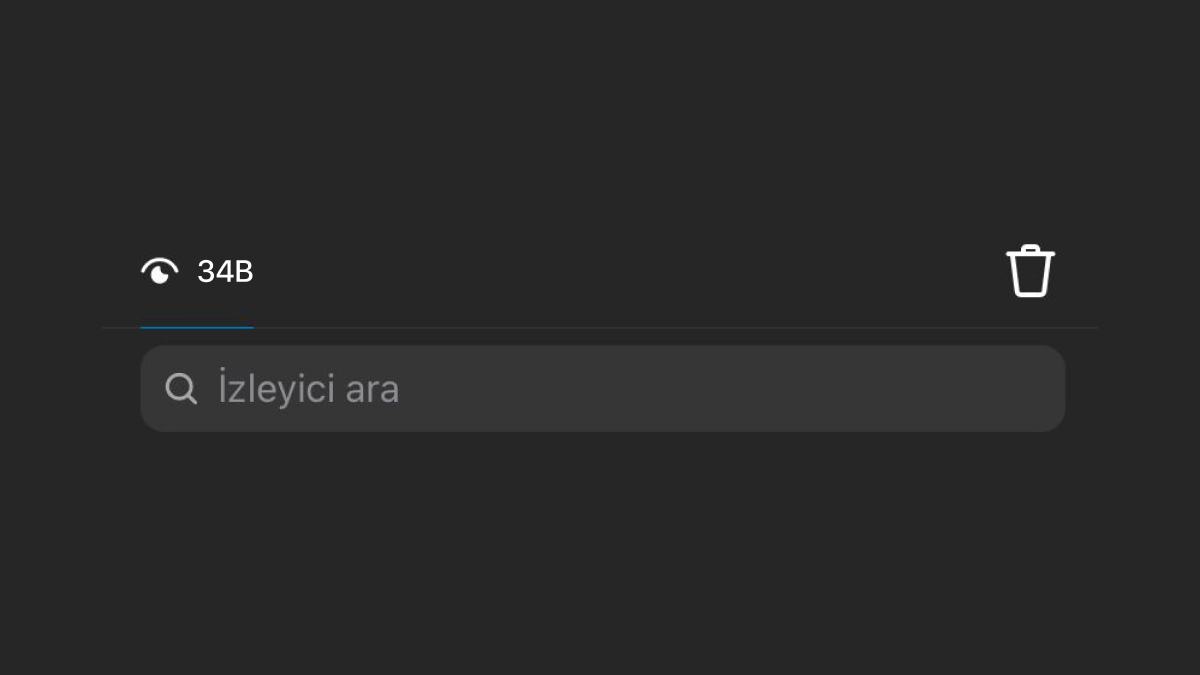Click the magnifying glass search icon
The height and width of the screenshot is (675, 1200).
click(x=181, y=388)
